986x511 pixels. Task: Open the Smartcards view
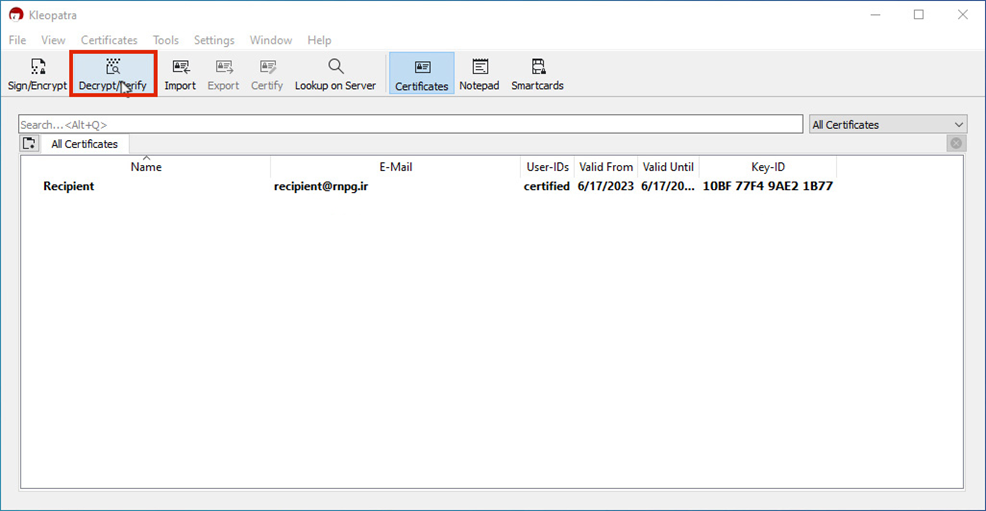coord(537,74)
